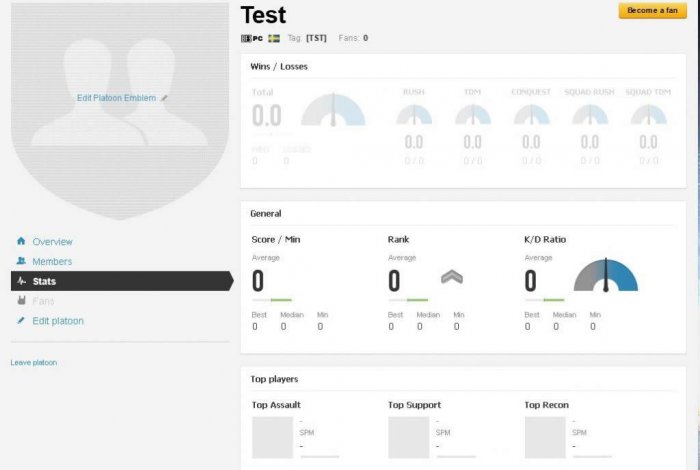This screenshot has height=470, width=700.
Task: Click the Swedish flag icon
Action: (x=274, y=38)
